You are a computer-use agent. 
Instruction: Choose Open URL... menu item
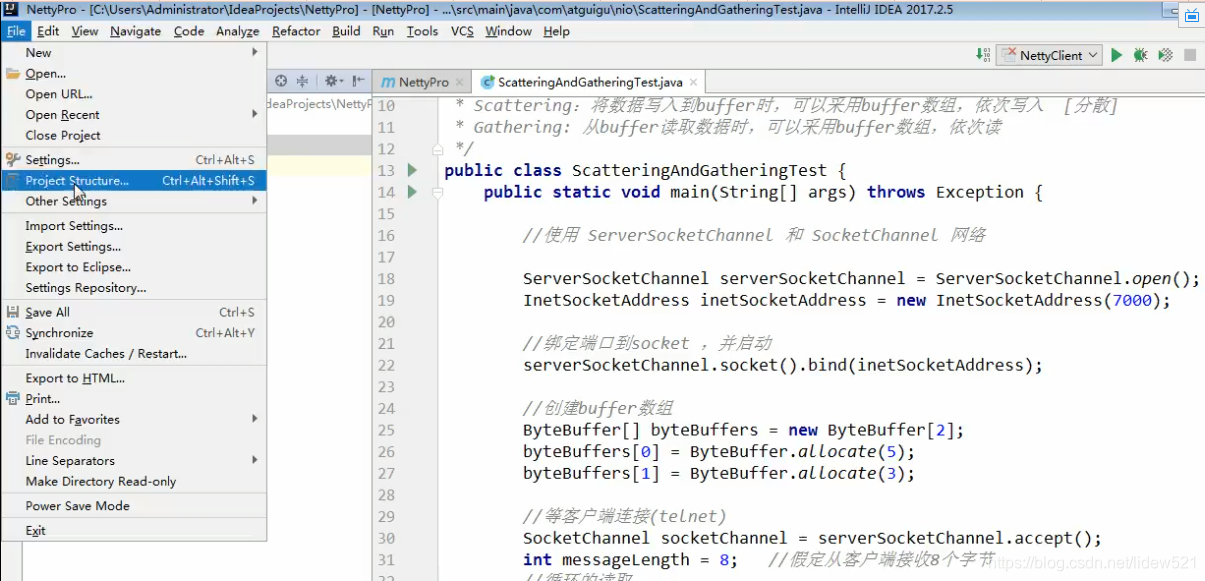click(134, 94)
